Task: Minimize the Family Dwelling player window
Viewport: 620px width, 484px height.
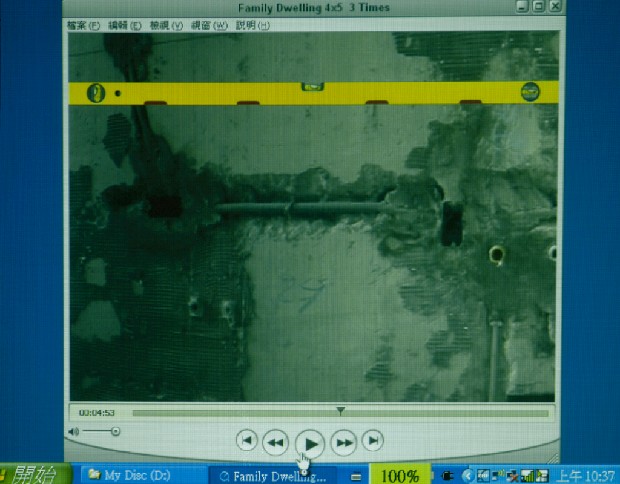Action: [519, 7]
